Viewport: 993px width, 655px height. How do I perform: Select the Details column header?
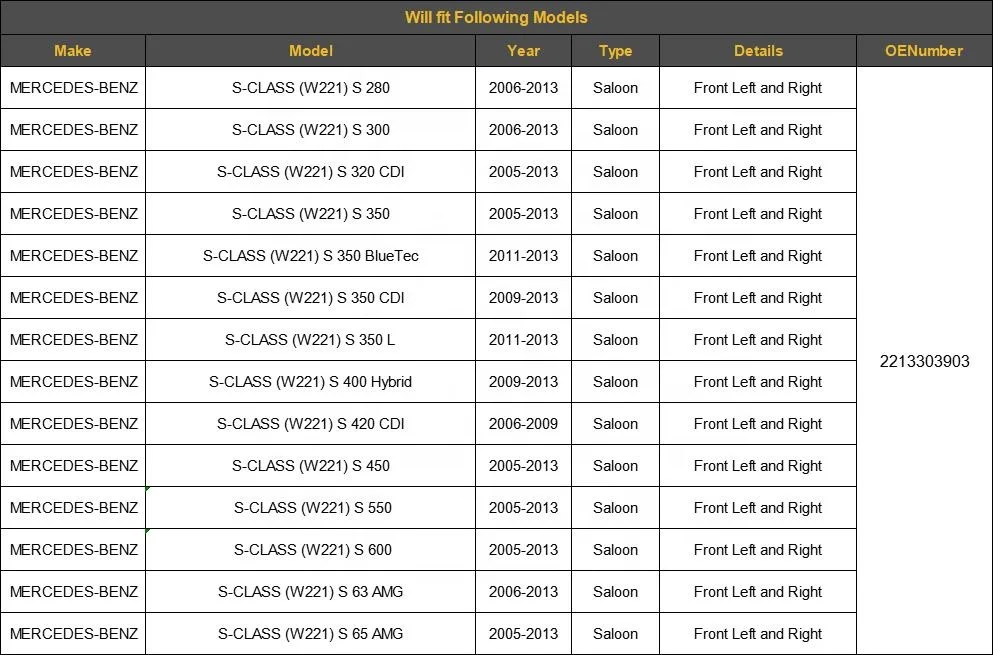758,51
